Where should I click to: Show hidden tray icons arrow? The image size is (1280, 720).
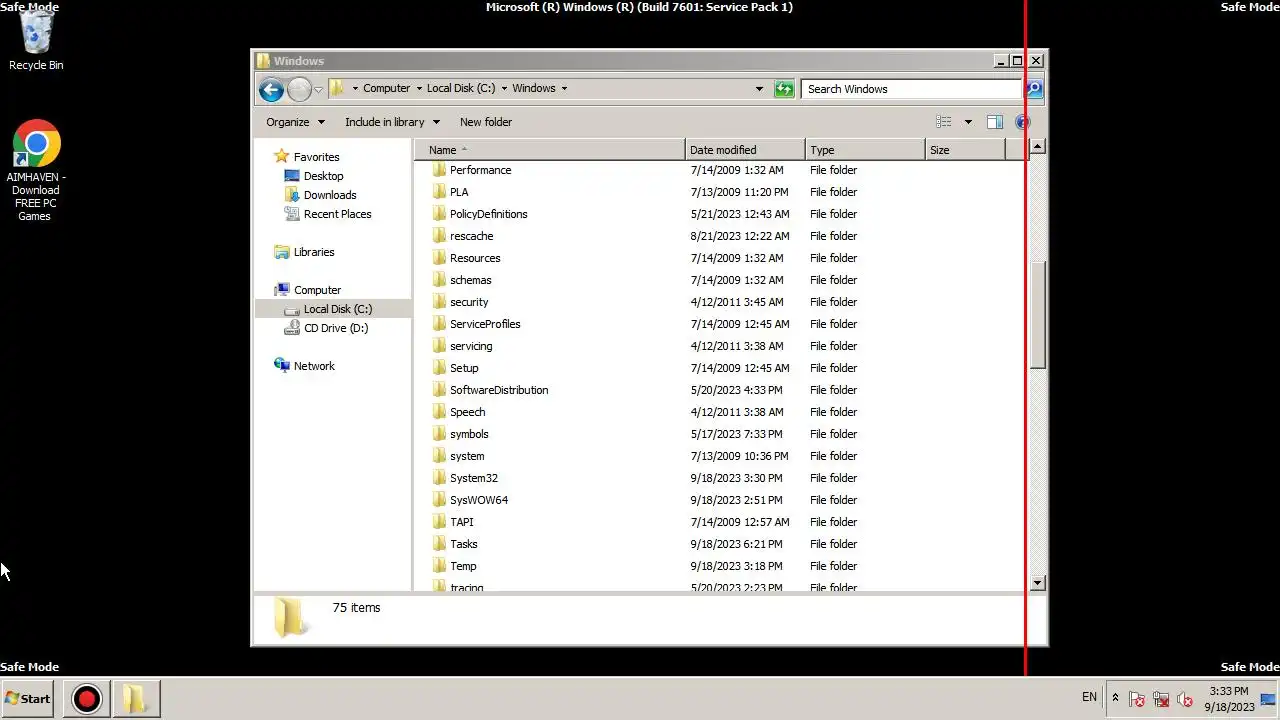pyautogui.click(x=1115, y=698)
